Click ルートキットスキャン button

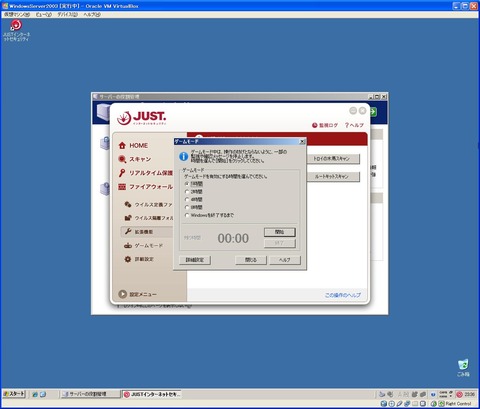point(333,176)
